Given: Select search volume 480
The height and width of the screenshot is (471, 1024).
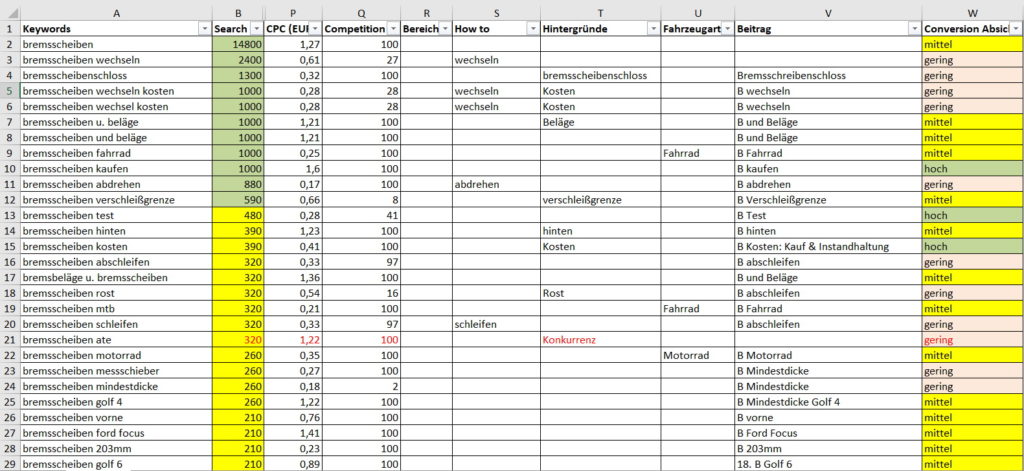Looking at the screenshot, I should pos(238,215).
